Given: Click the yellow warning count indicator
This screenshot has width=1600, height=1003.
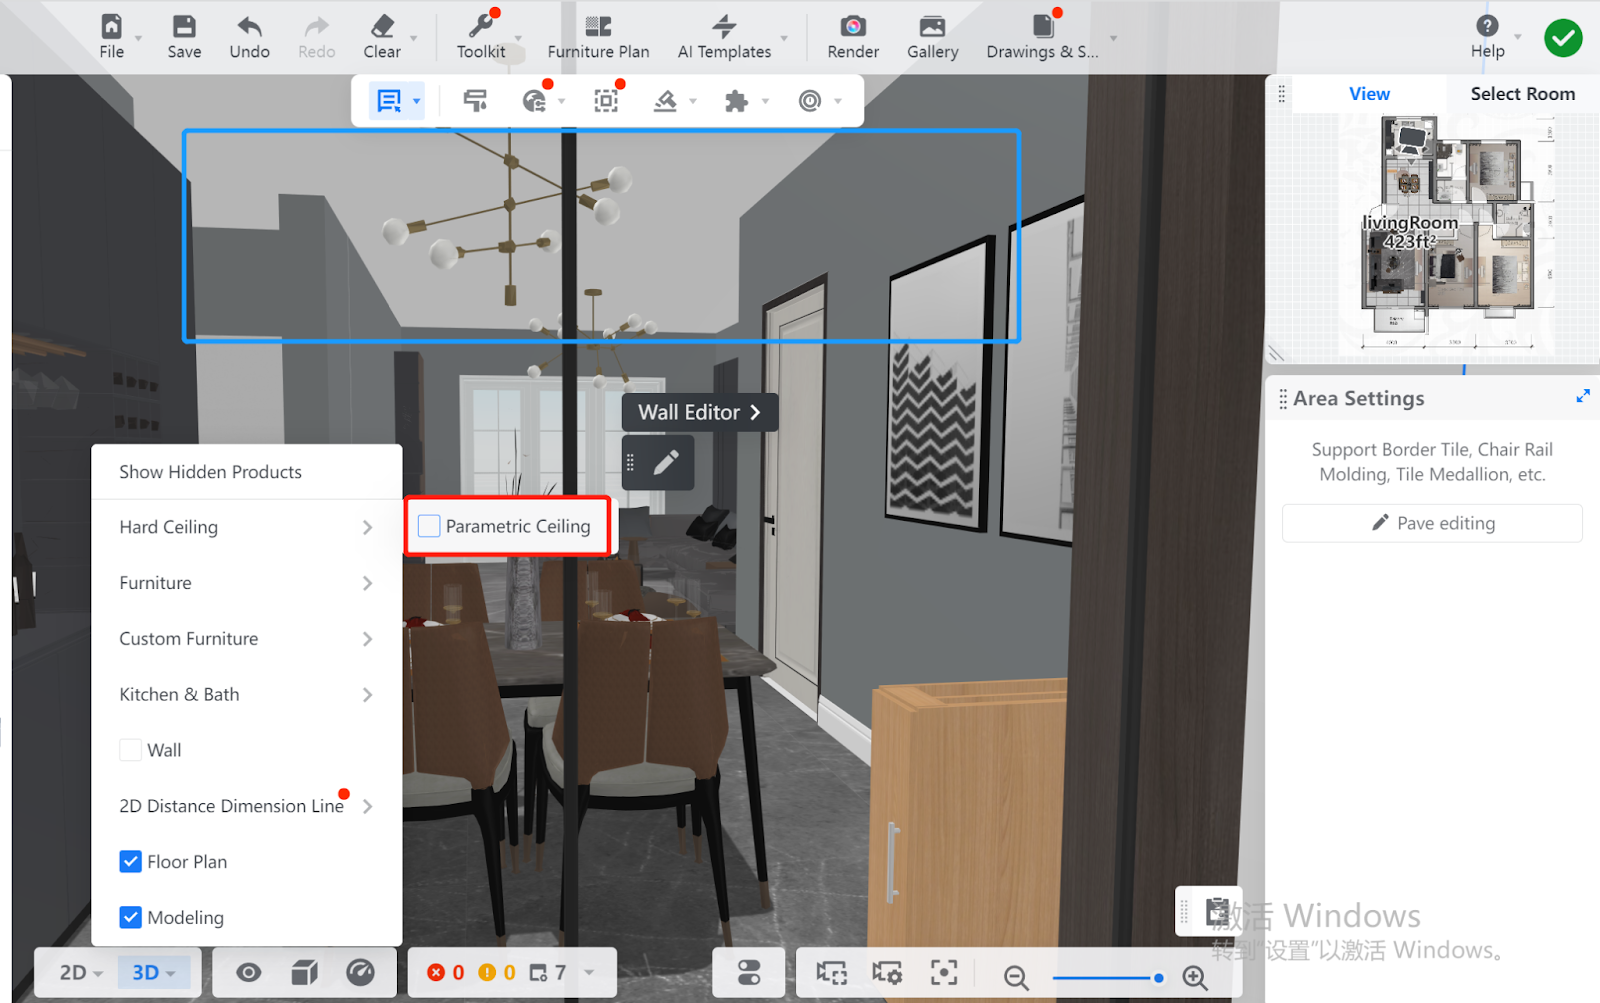Looking at the screenshot, I should (x=497, y=972).
